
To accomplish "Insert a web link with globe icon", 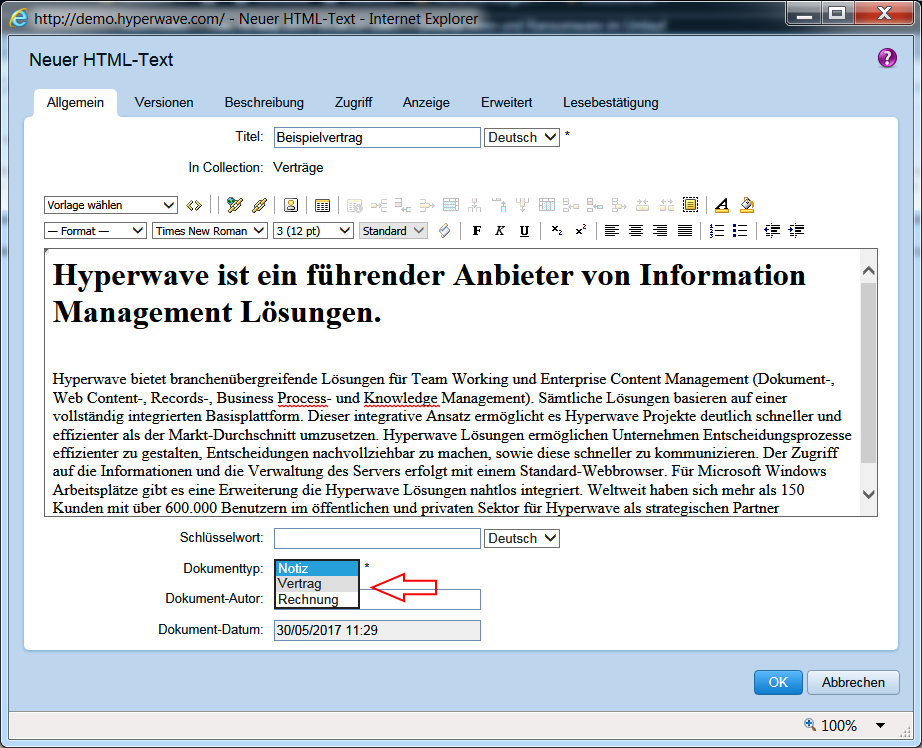I will (235, 205).
